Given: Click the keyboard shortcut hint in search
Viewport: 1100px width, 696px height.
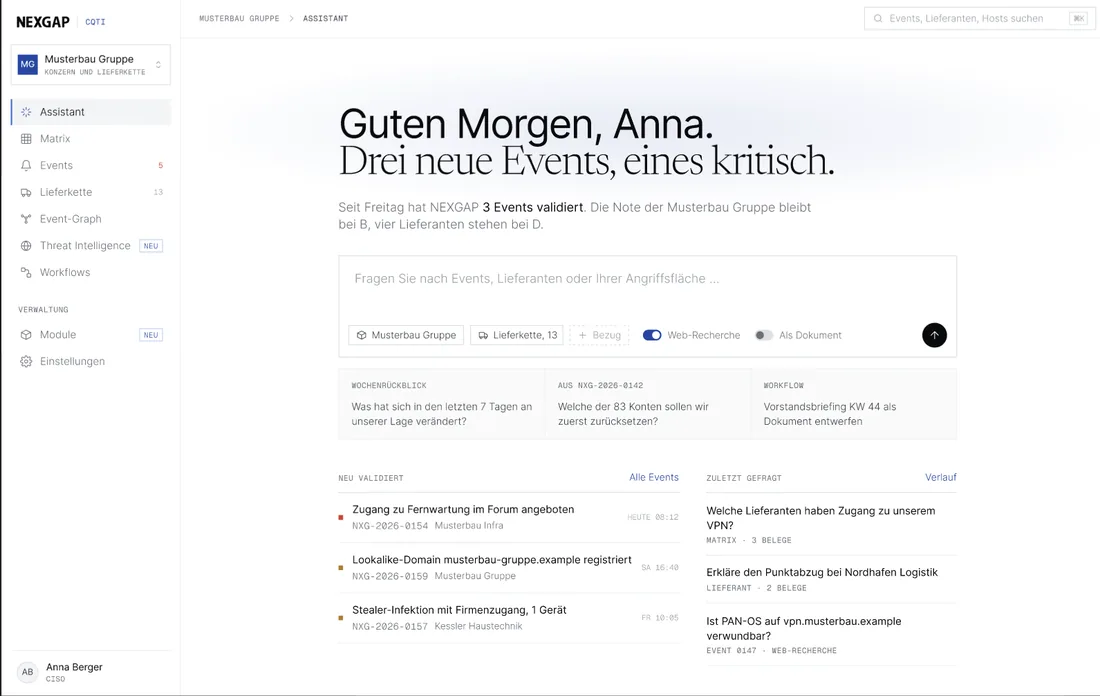Looking at the screenshot, I should click(x=1078, y=19).
